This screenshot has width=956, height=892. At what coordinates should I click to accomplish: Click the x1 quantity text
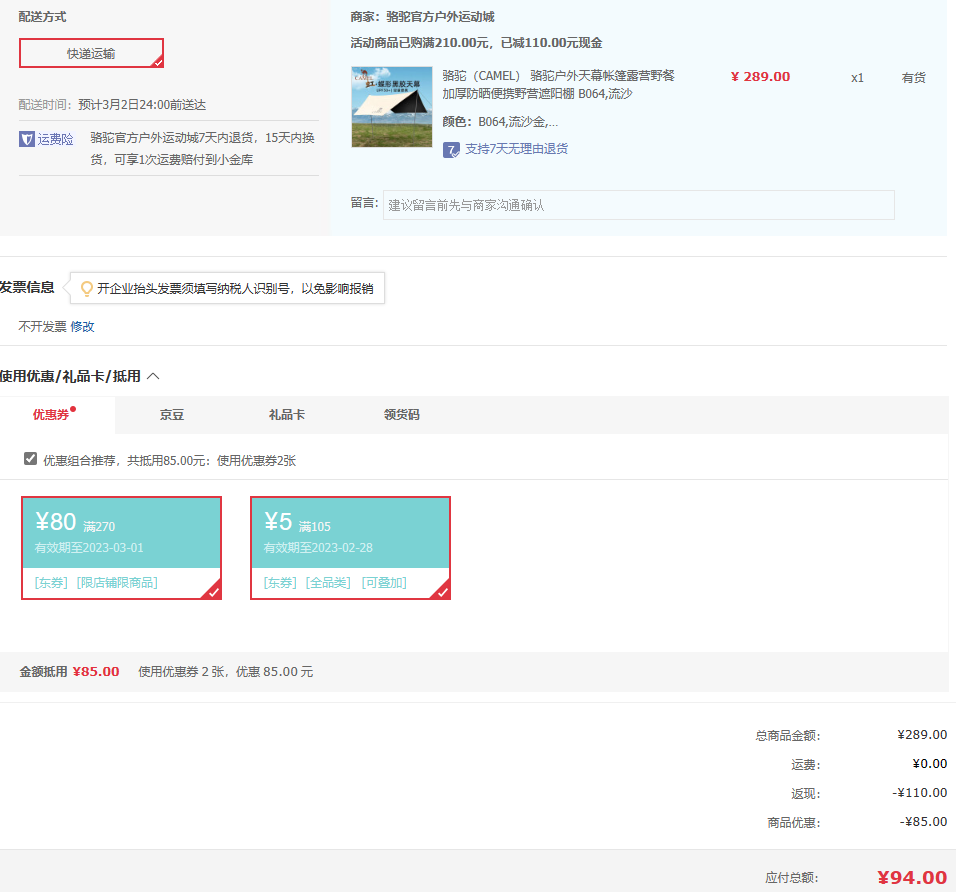(857, 78)
